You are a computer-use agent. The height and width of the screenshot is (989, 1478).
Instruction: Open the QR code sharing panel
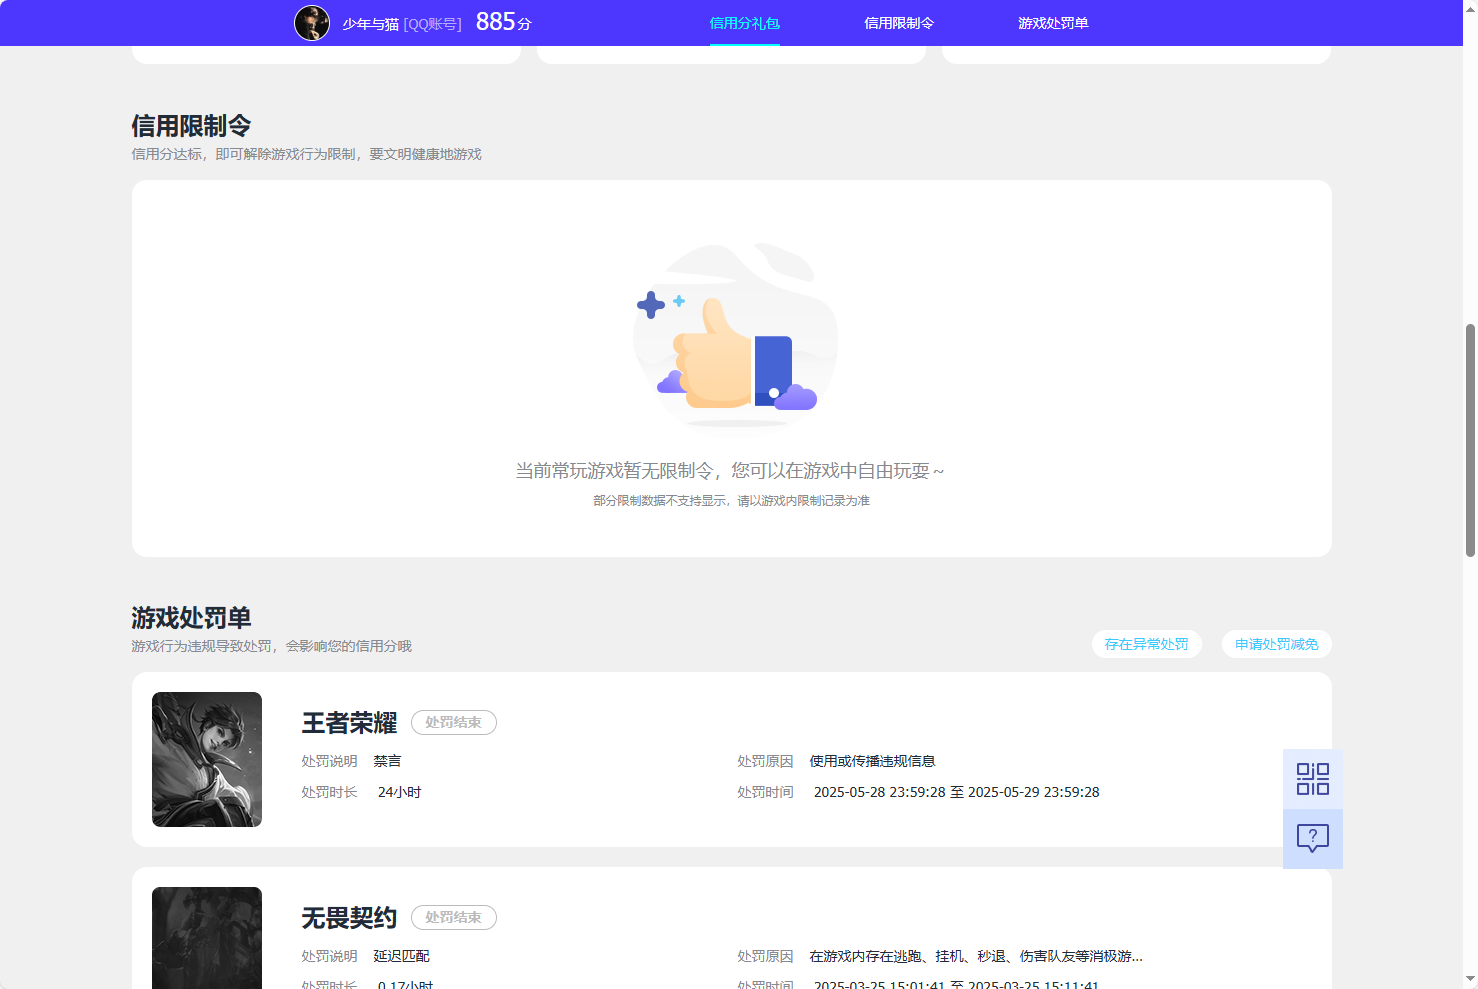pyautogui.click(x=1312, y=778)
